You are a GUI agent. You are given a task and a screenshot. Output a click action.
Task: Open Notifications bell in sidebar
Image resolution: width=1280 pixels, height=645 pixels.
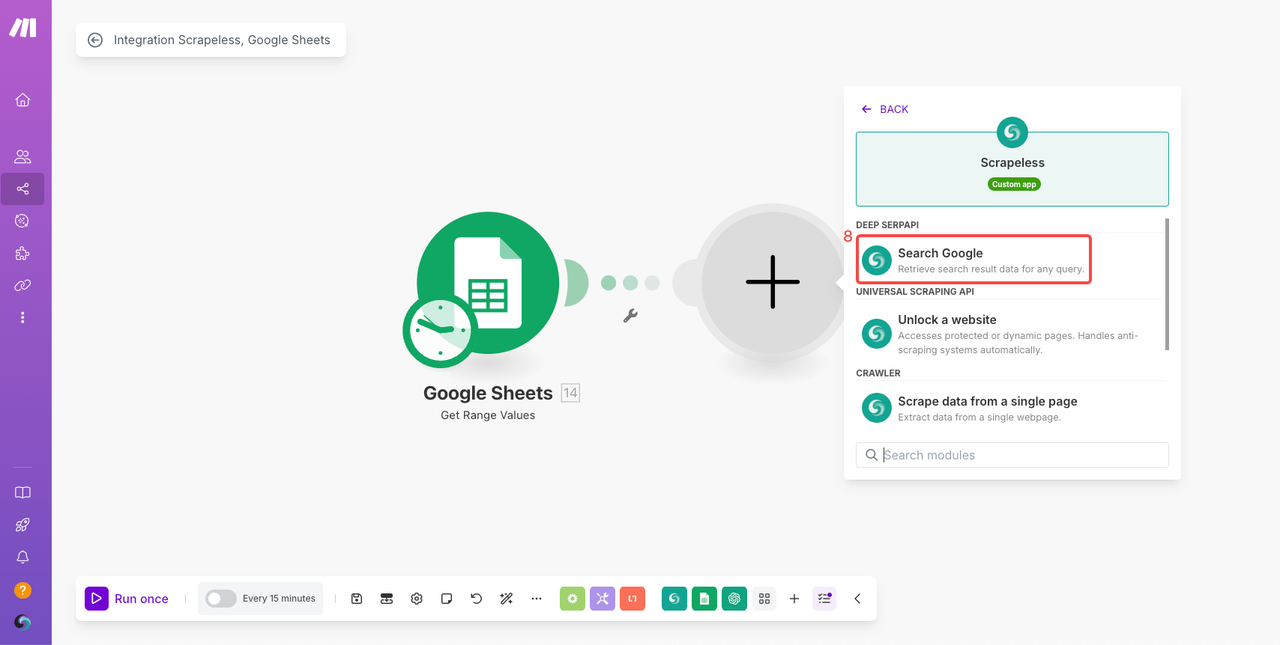click(22, 557)
